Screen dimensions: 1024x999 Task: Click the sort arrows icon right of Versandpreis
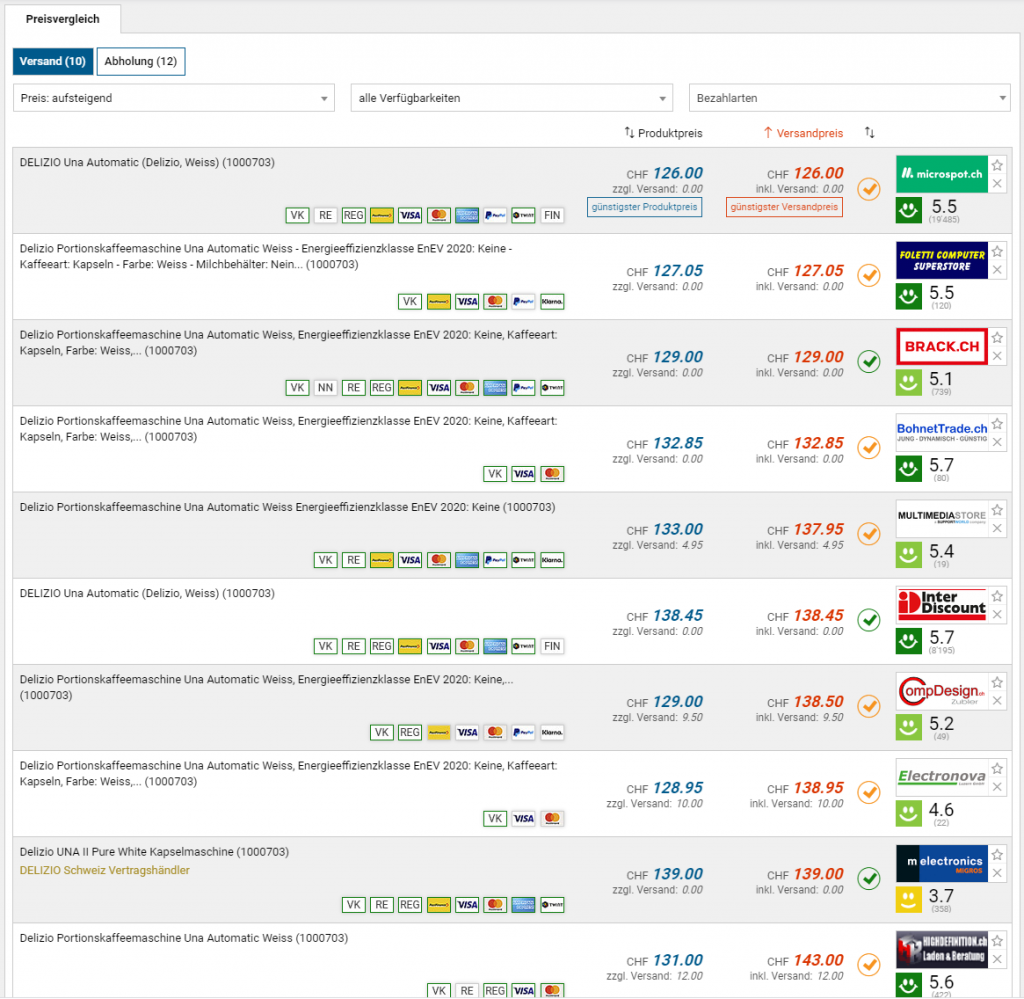click(869, 133)
